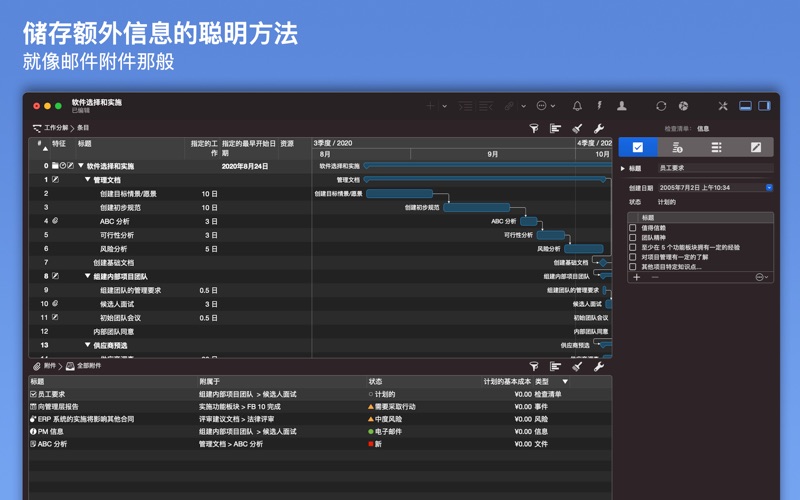Click the notification bell icon in toolbar
Screen dimensions: 800x500
point(577,106)
